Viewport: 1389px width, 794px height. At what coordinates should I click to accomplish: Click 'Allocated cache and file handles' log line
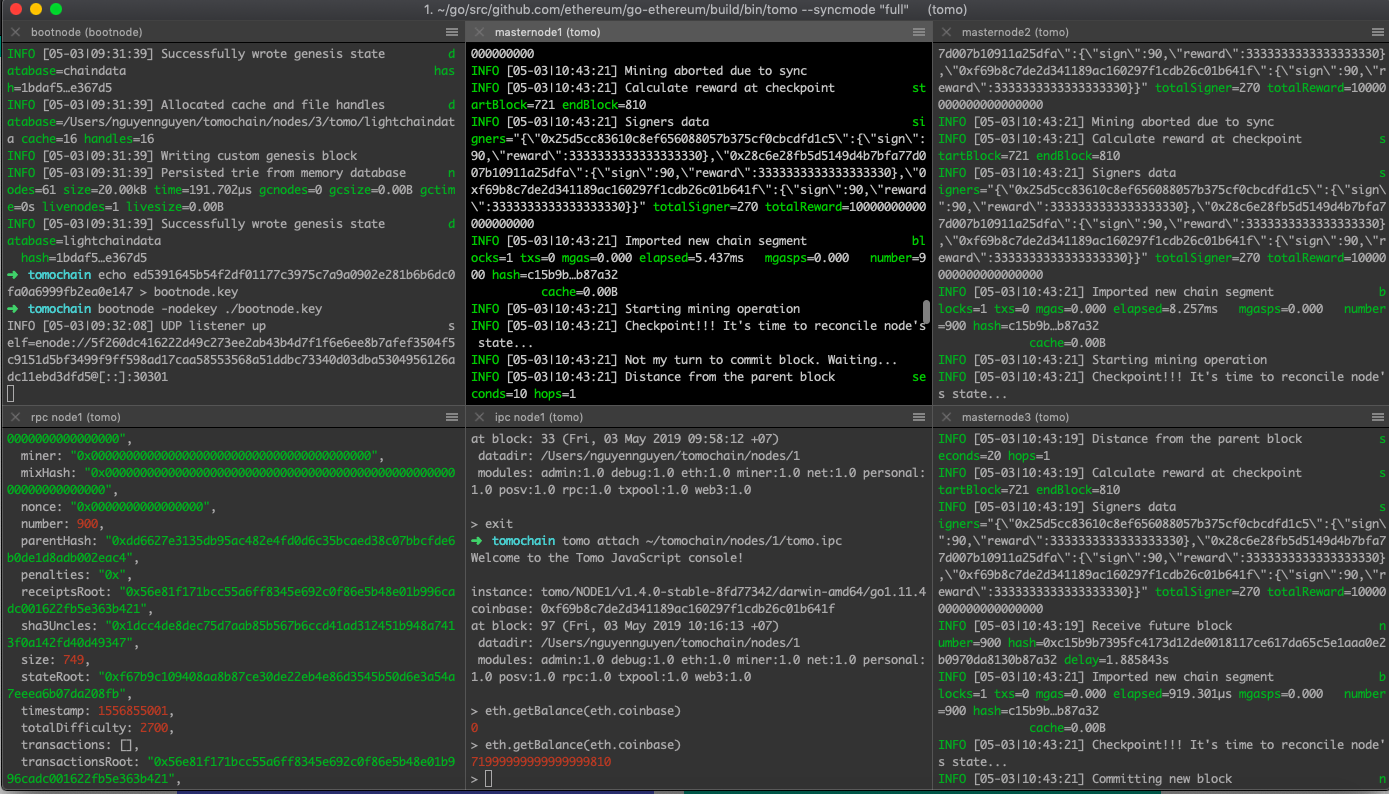tap(272, 105)
